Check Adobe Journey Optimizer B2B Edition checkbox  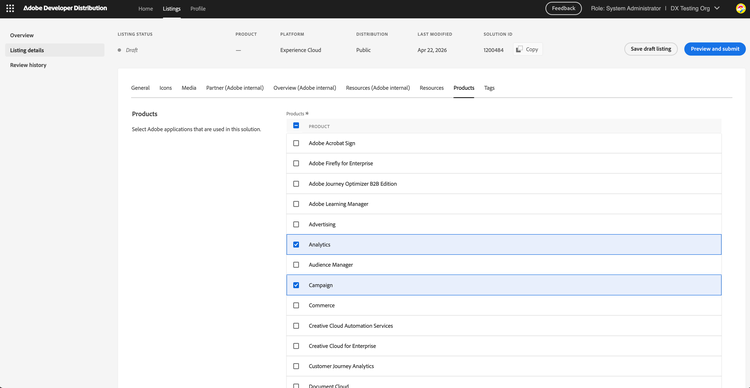(x=296, y=184)
